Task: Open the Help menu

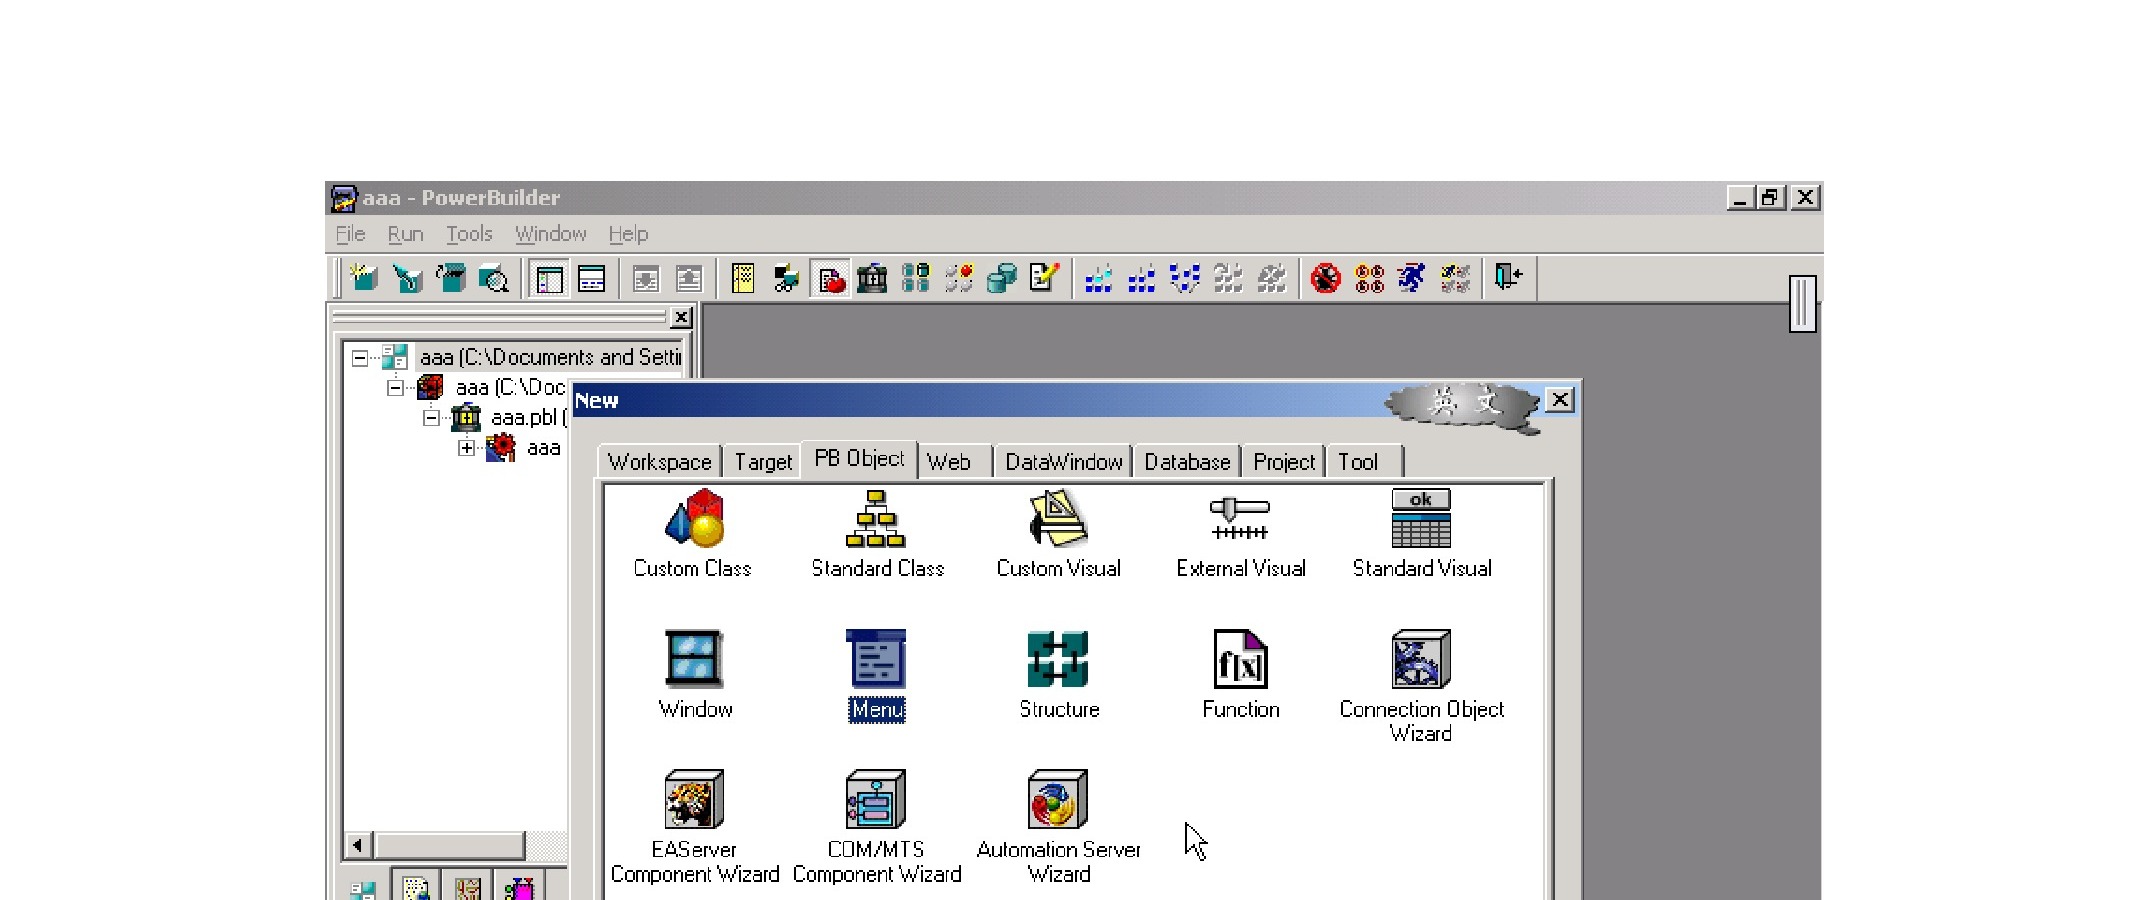Action: 628,234
